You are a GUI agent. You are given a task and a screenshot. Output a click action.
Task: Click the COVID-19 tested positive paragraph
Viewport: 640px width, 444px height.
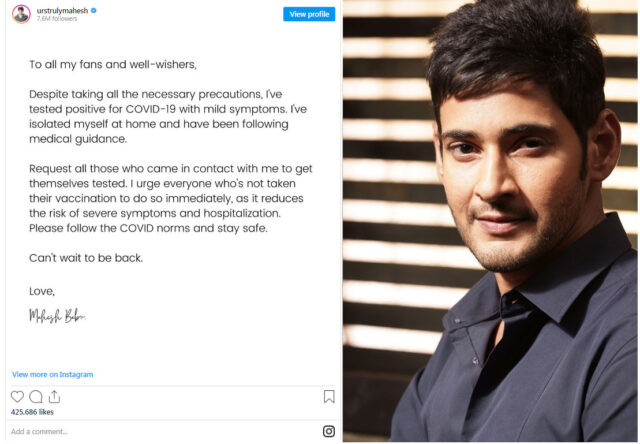click(168, 117)
